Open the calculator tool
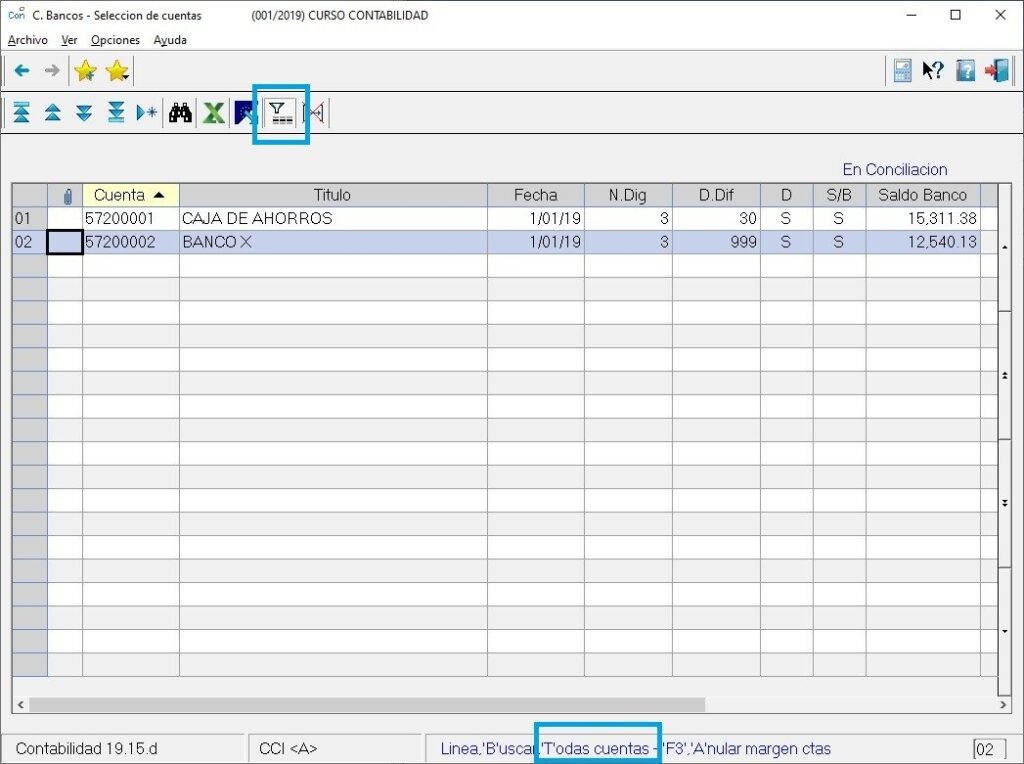This screenshot has width=1024, height=764. tap(903, 71)
